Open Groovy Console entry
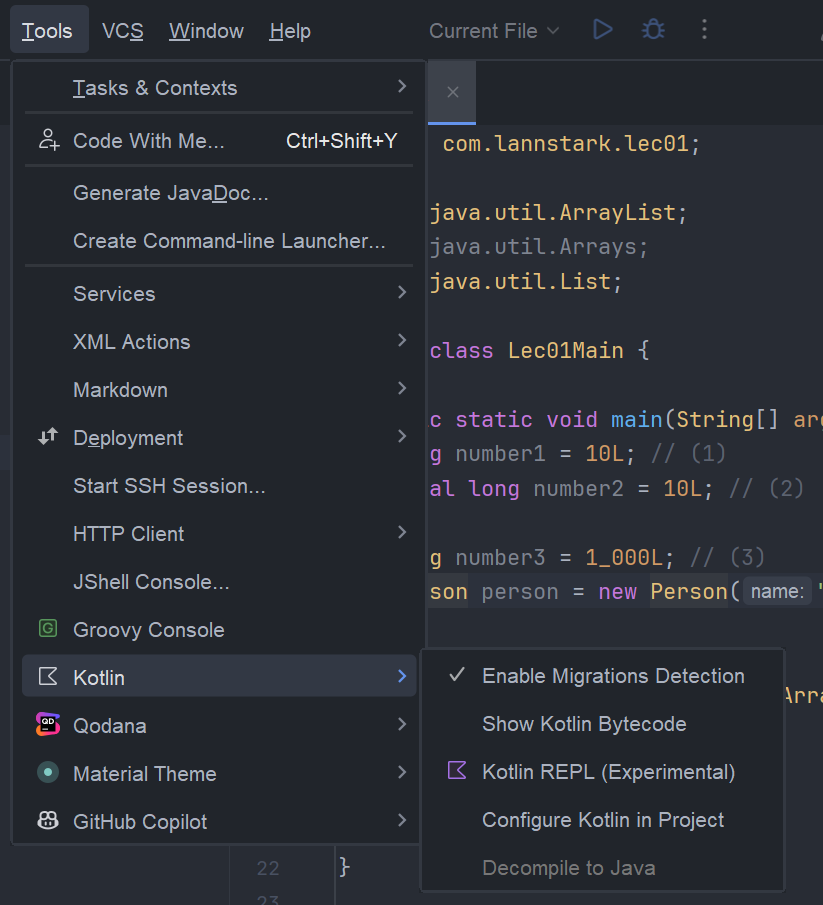Image resolution: width=823 pixels, height=905 pixels. coord(219,630)
